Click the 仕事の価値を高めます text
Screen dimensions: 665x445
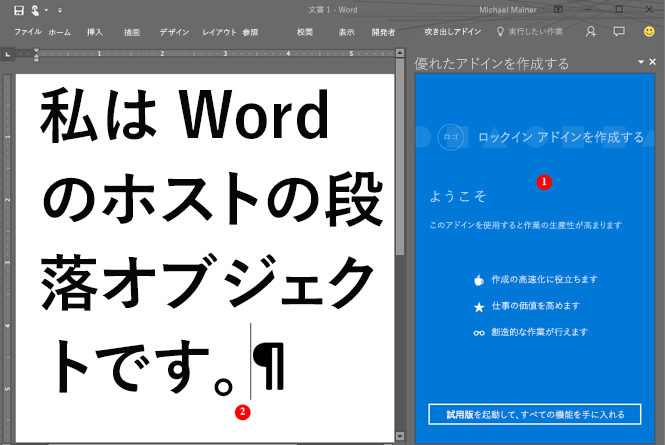pyautogui.click(x=536, y=306)
